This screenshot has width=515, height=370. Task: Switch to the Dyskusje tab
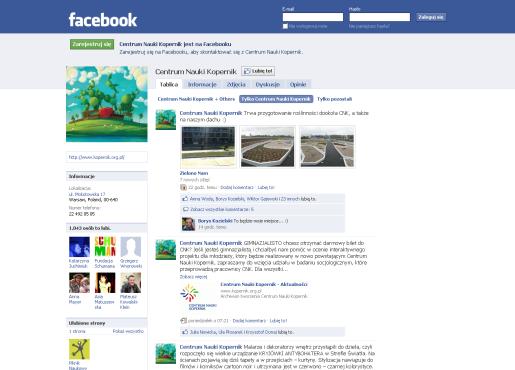268,84
